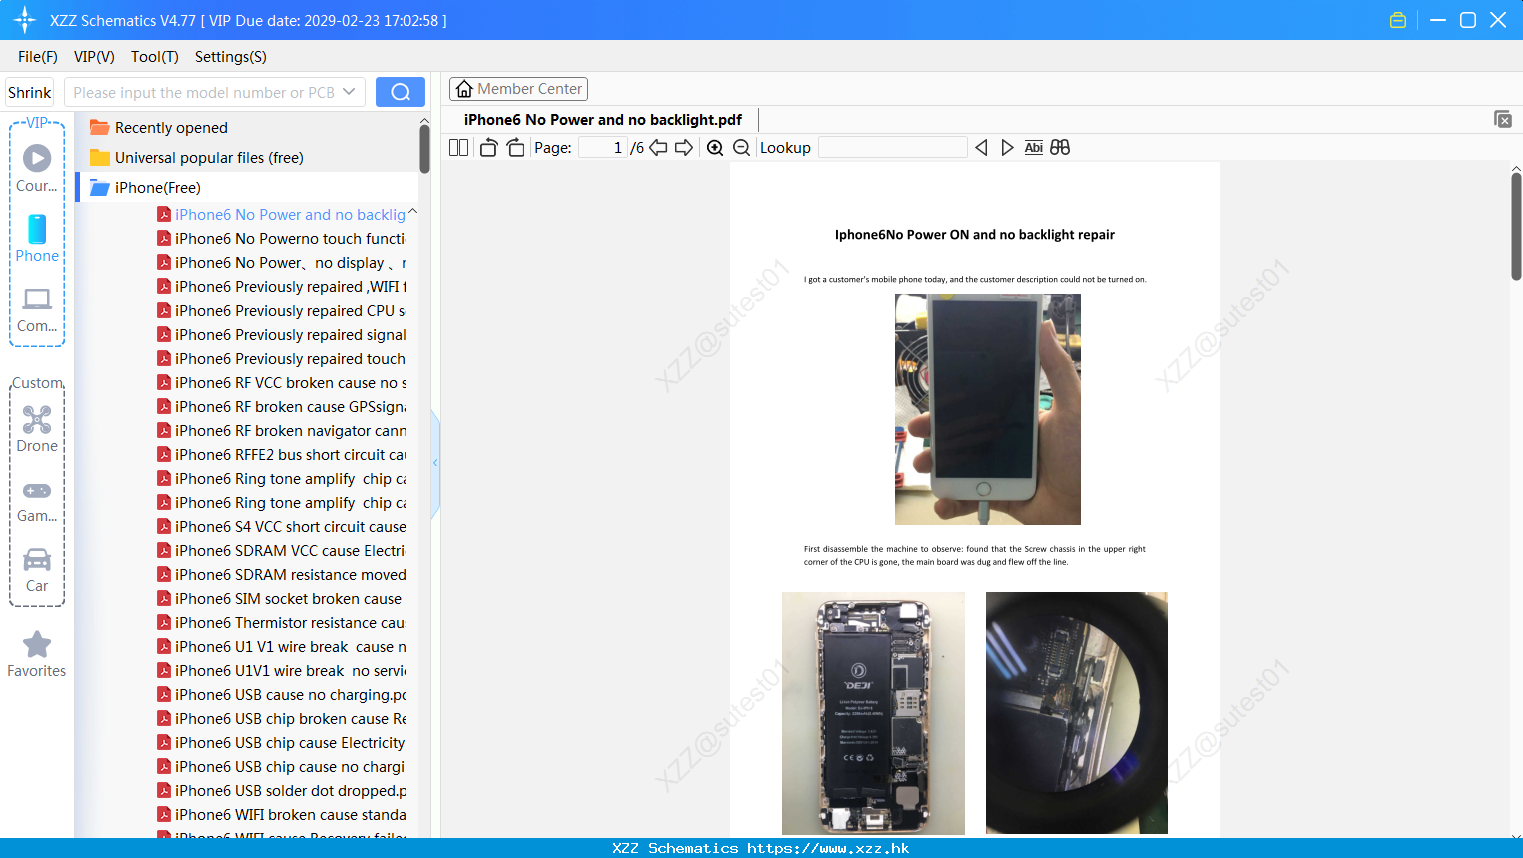Open Favorites in the sidebar
This screenshot has width=1523, height=858.
click(x=37, y=655)
